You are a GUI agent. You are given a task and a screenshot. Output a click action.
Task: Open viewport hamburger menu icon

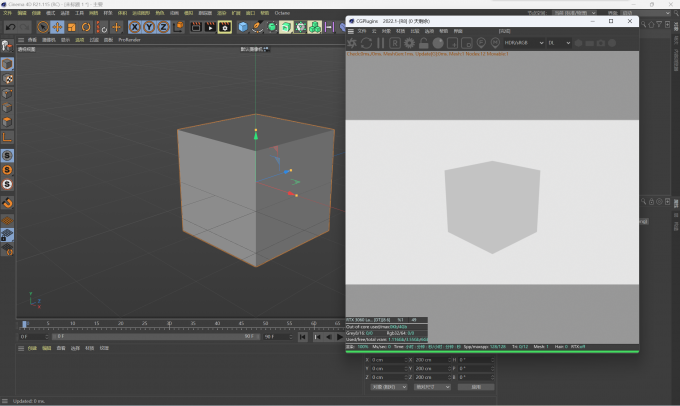[21, 40]
